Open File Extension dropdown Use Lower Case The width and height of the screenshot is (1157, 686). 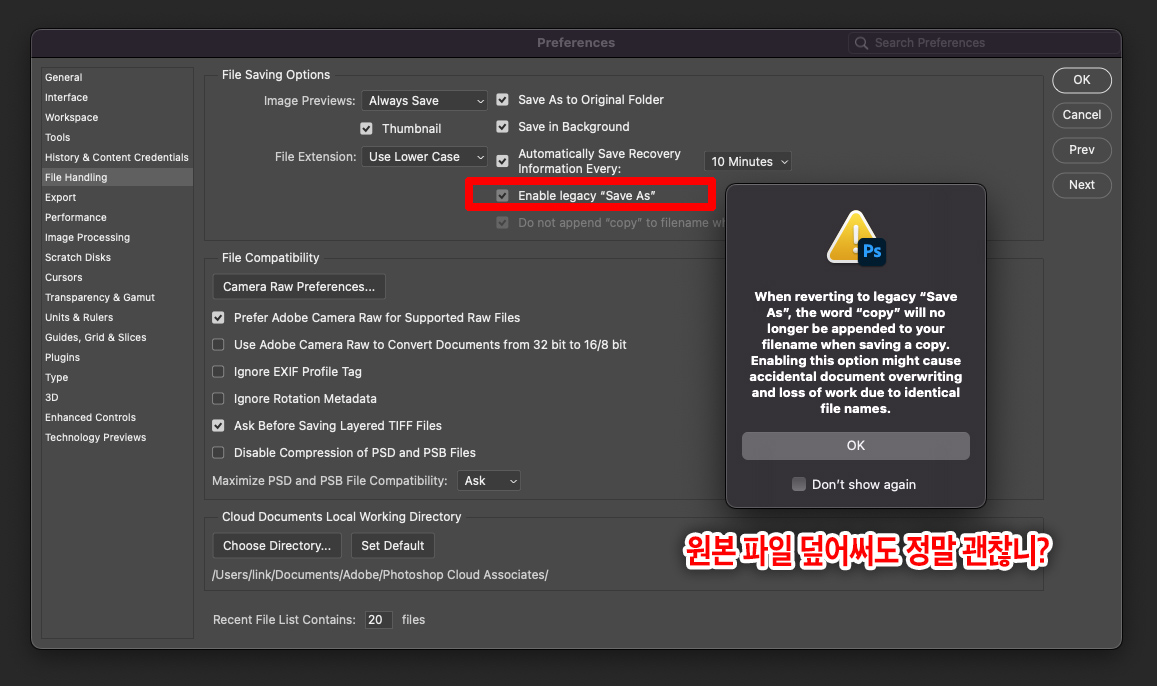(424, 156)
